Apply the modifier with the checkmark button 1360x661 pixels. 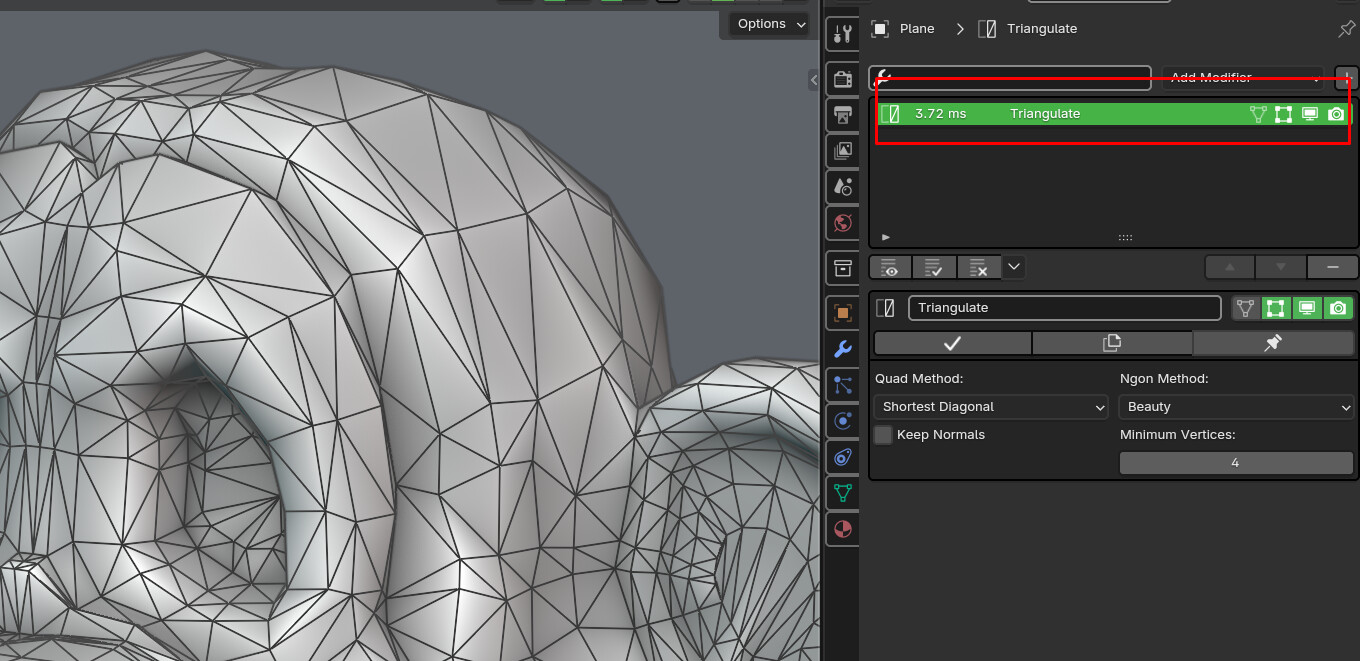952,343
